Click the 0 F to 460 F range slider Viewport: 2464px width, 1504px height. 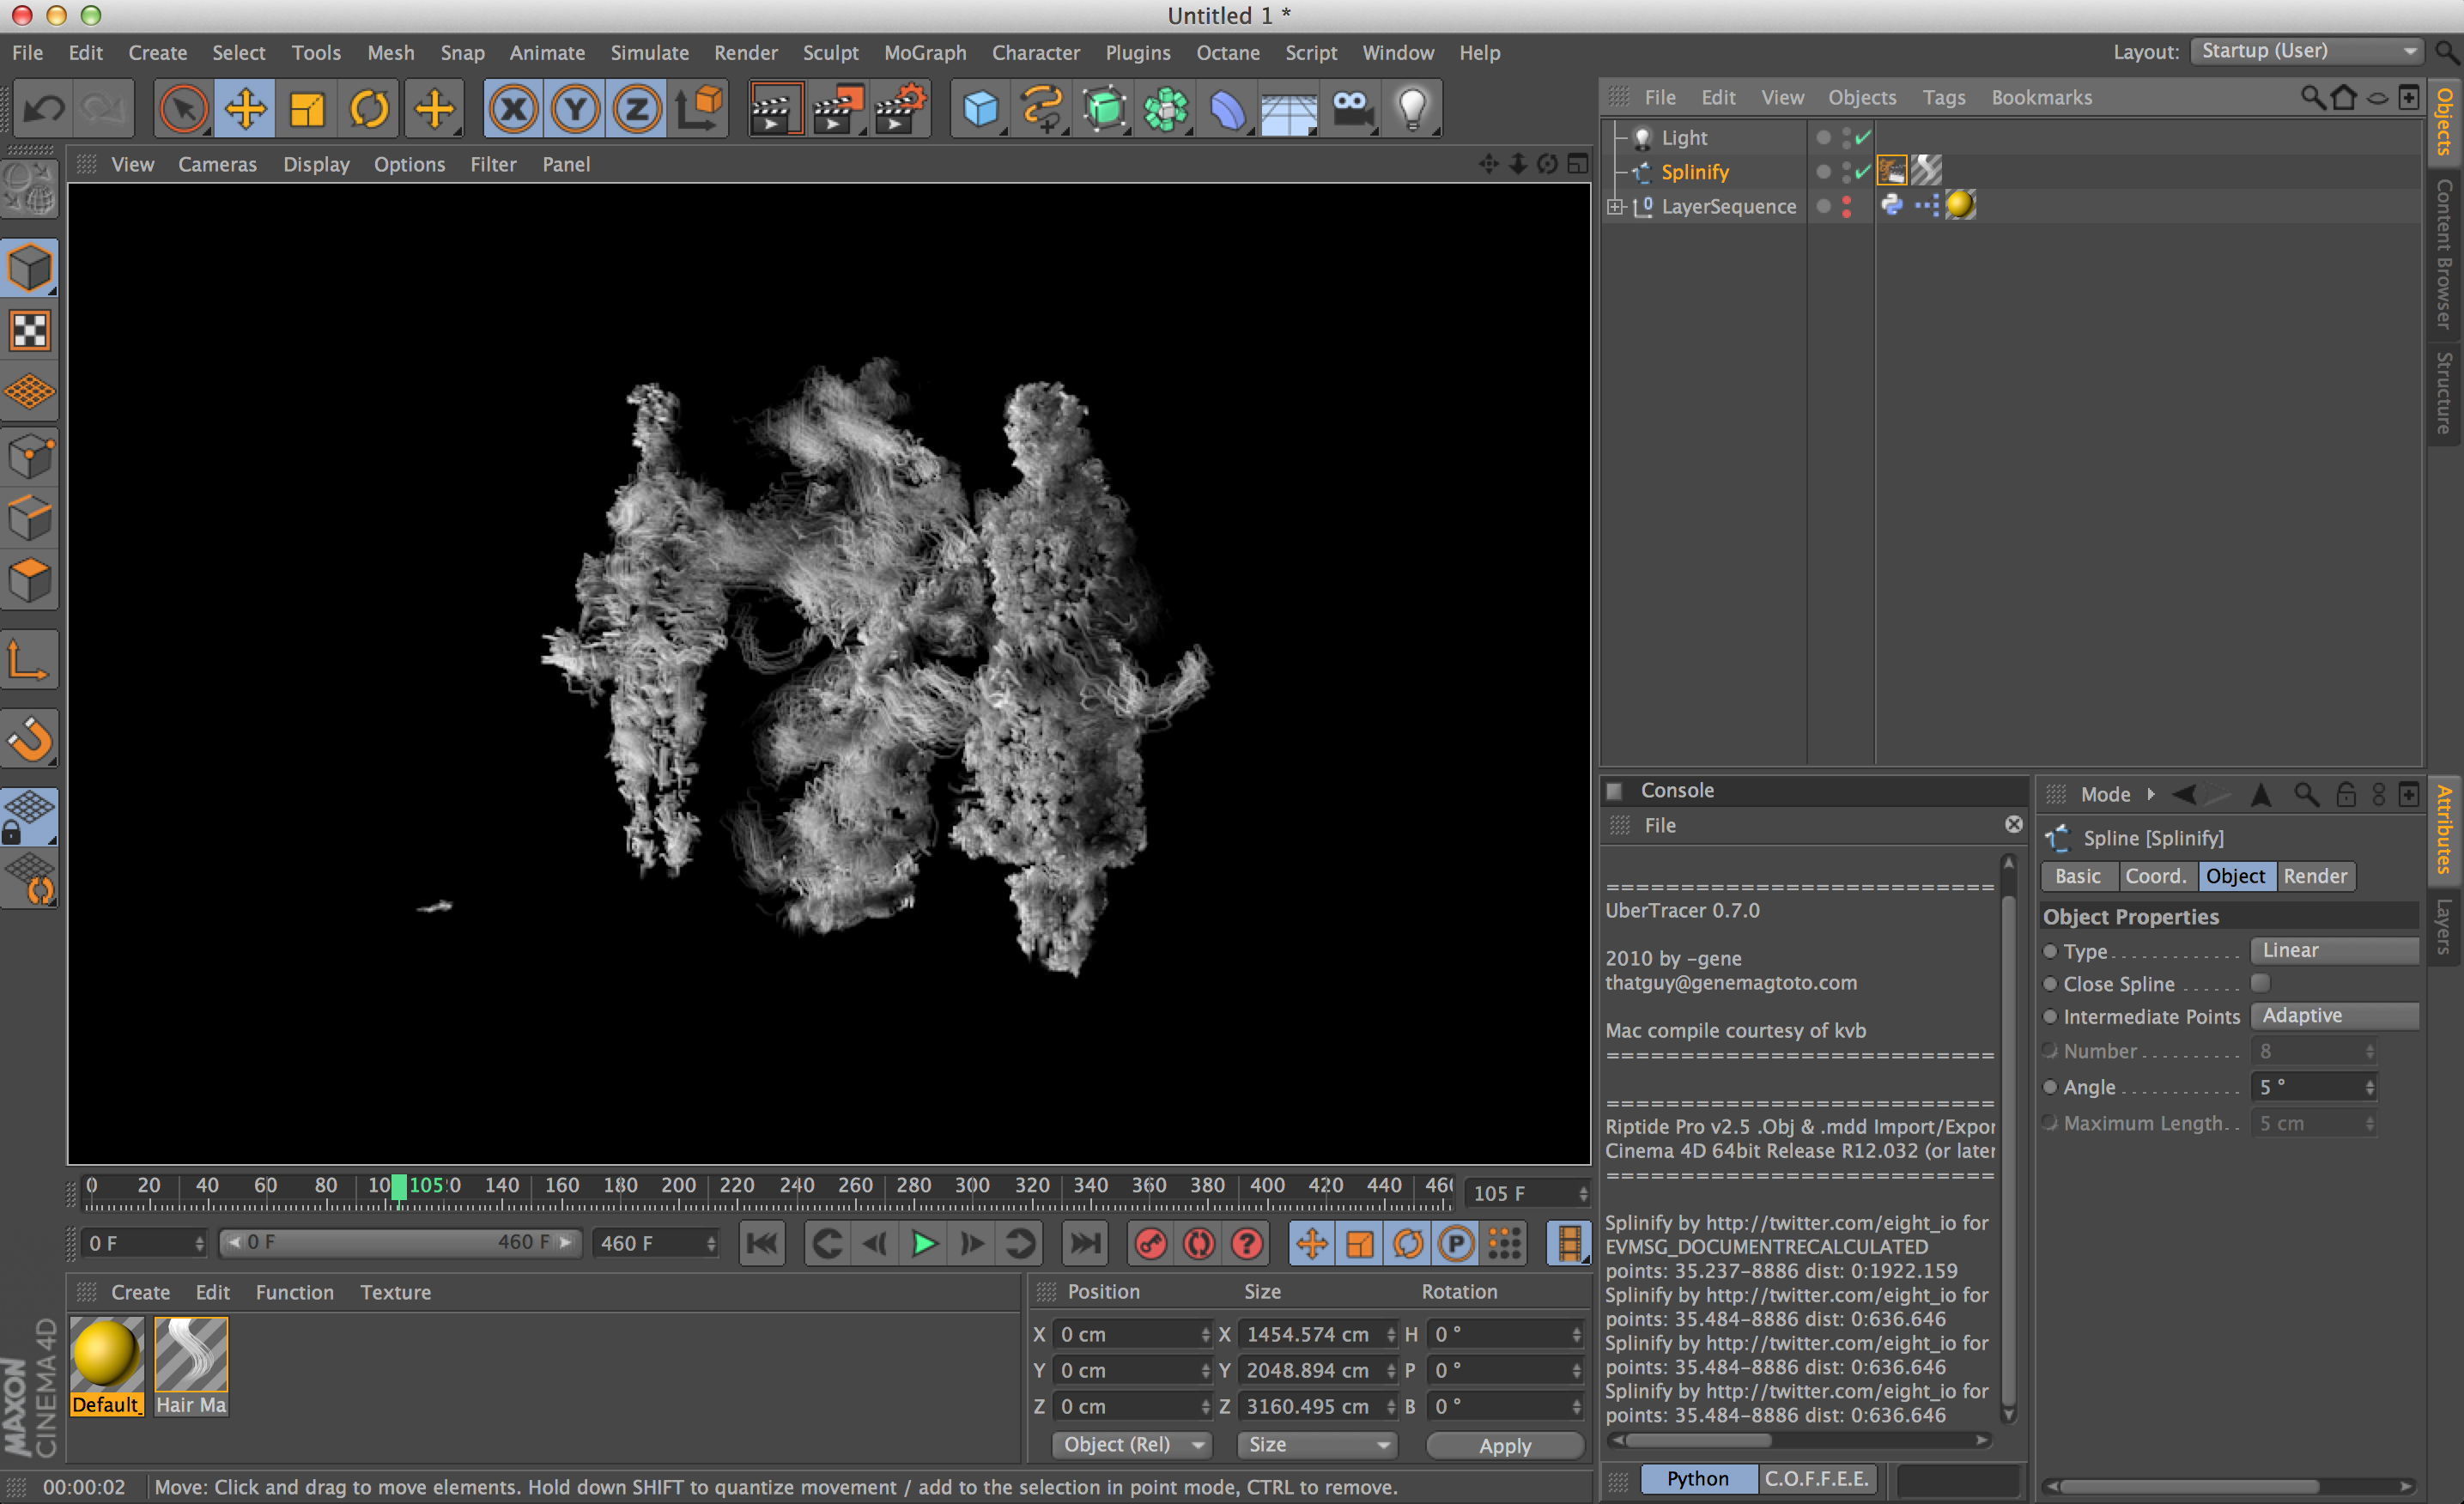[x=399, y=1243]
